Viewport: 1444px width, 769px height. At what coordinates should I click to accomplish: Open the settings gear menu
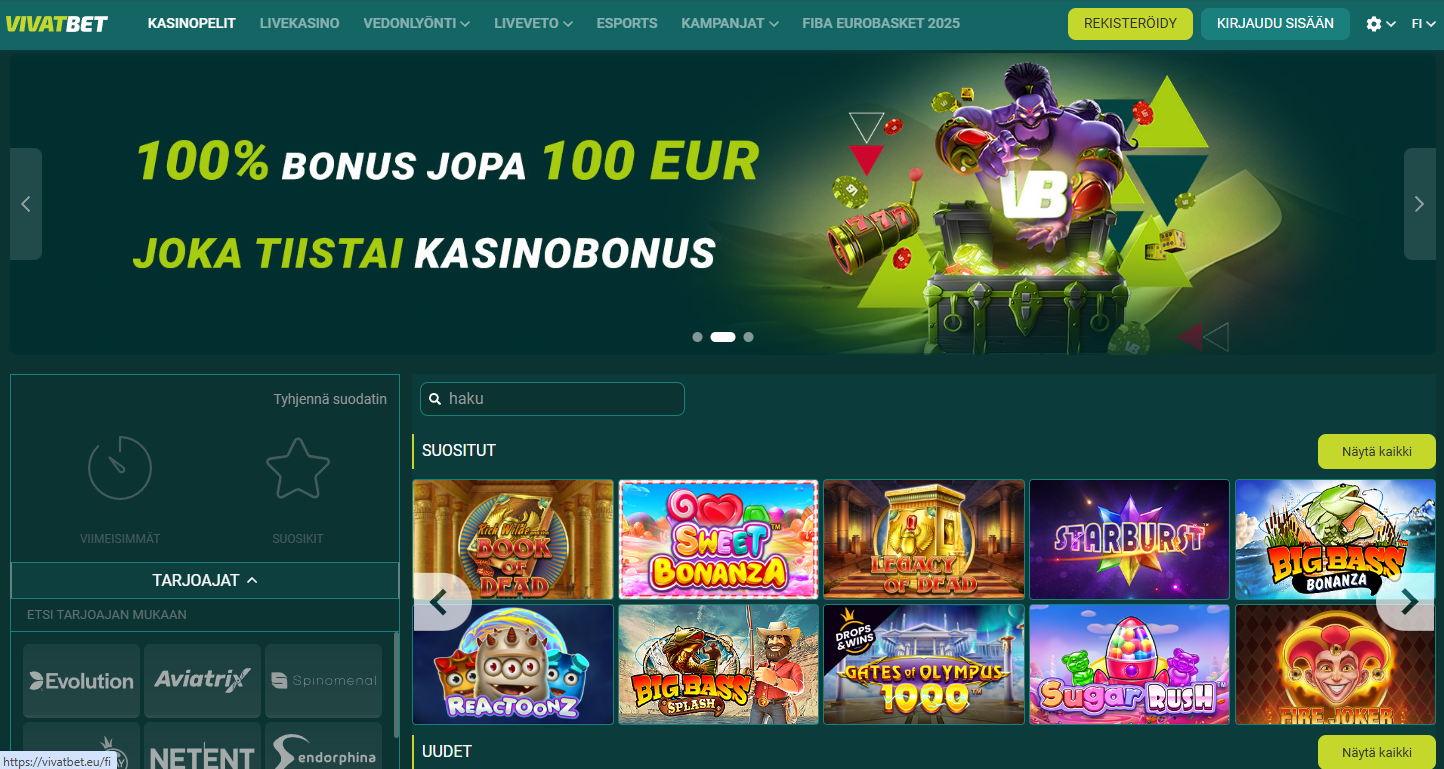pyautogui.click(x=1380, y=24)
